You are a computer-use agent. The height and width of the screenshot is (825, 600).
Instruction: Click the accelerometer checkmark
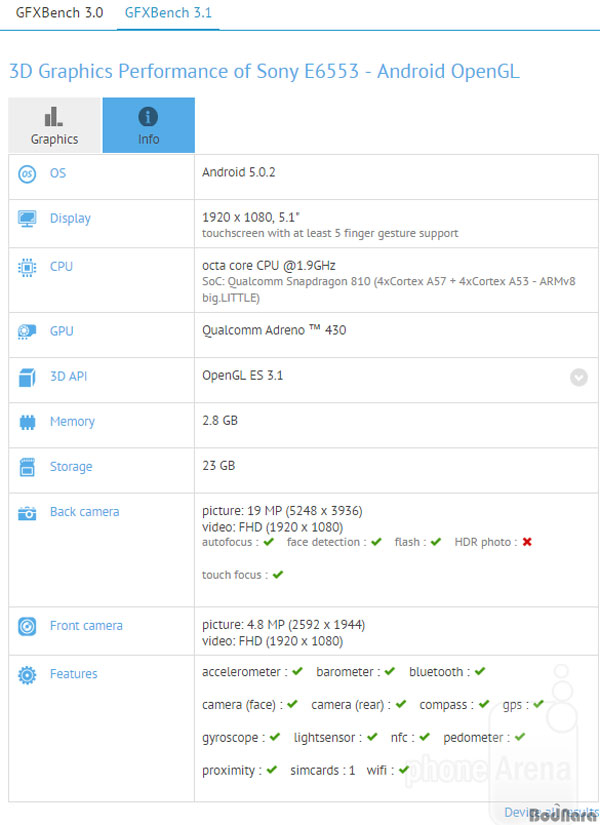(x=297, y=671)
